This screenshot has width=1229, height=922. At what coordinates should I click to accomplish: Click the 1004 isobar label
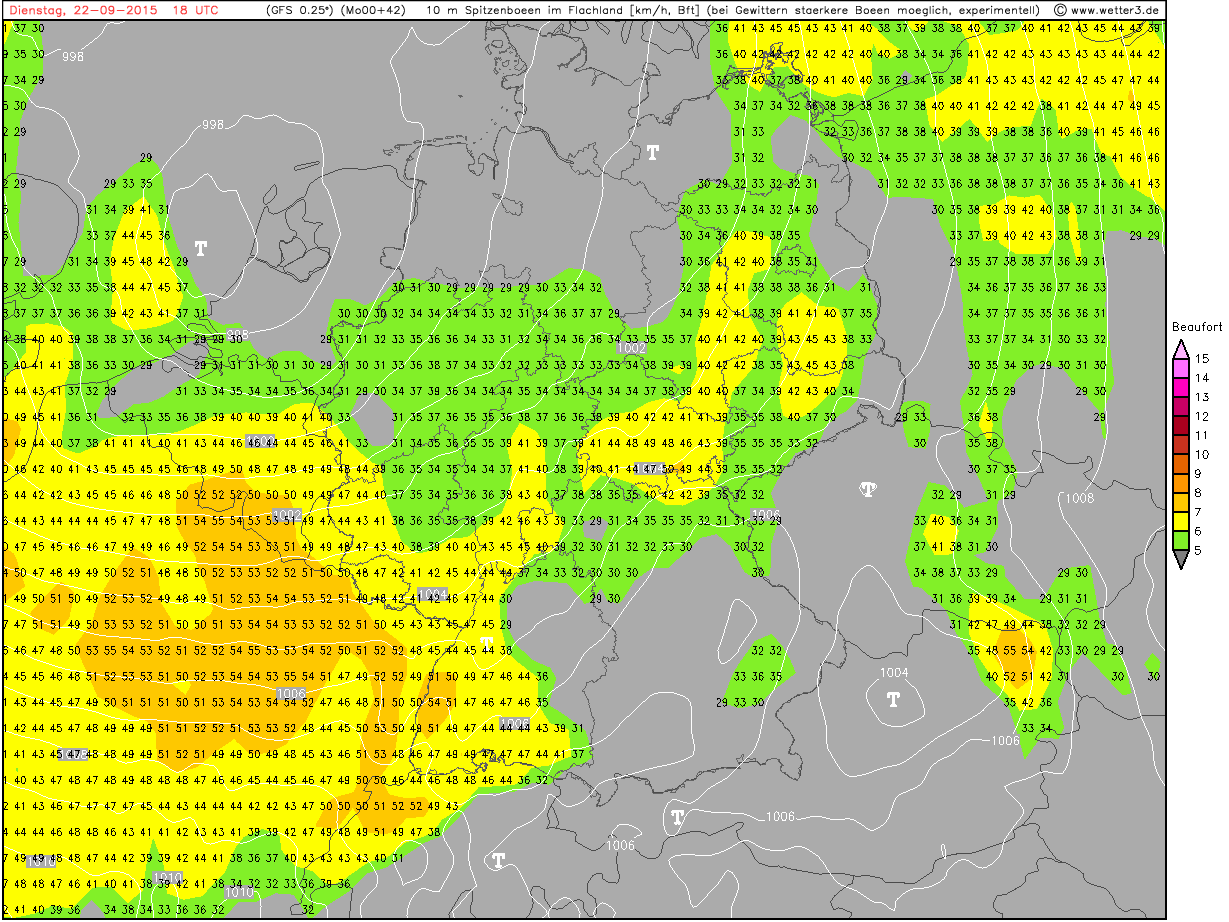pos(894,672)
